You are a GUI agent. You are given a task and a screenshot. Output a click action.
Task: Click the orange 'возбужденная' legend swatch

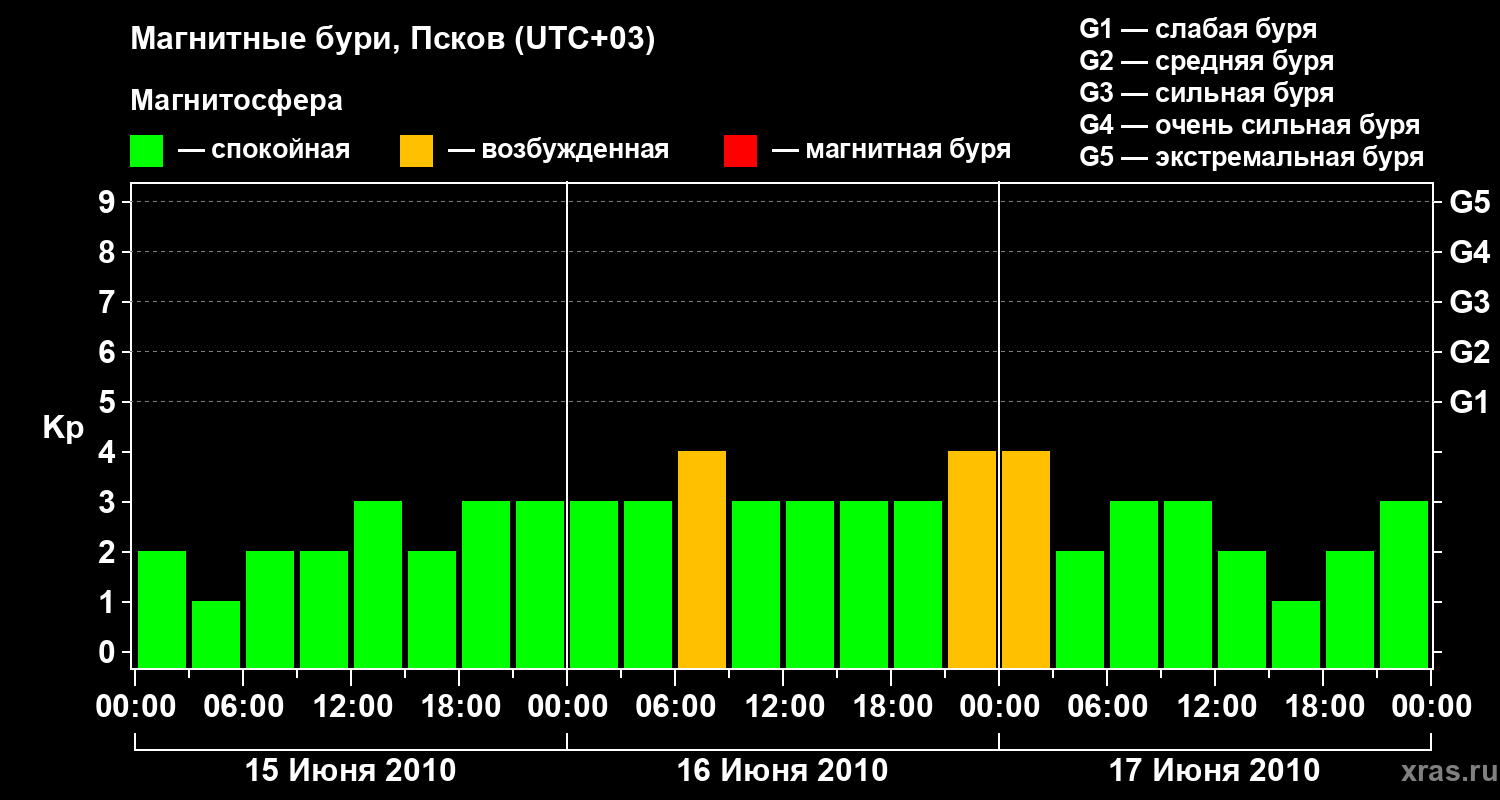point(417,151)
